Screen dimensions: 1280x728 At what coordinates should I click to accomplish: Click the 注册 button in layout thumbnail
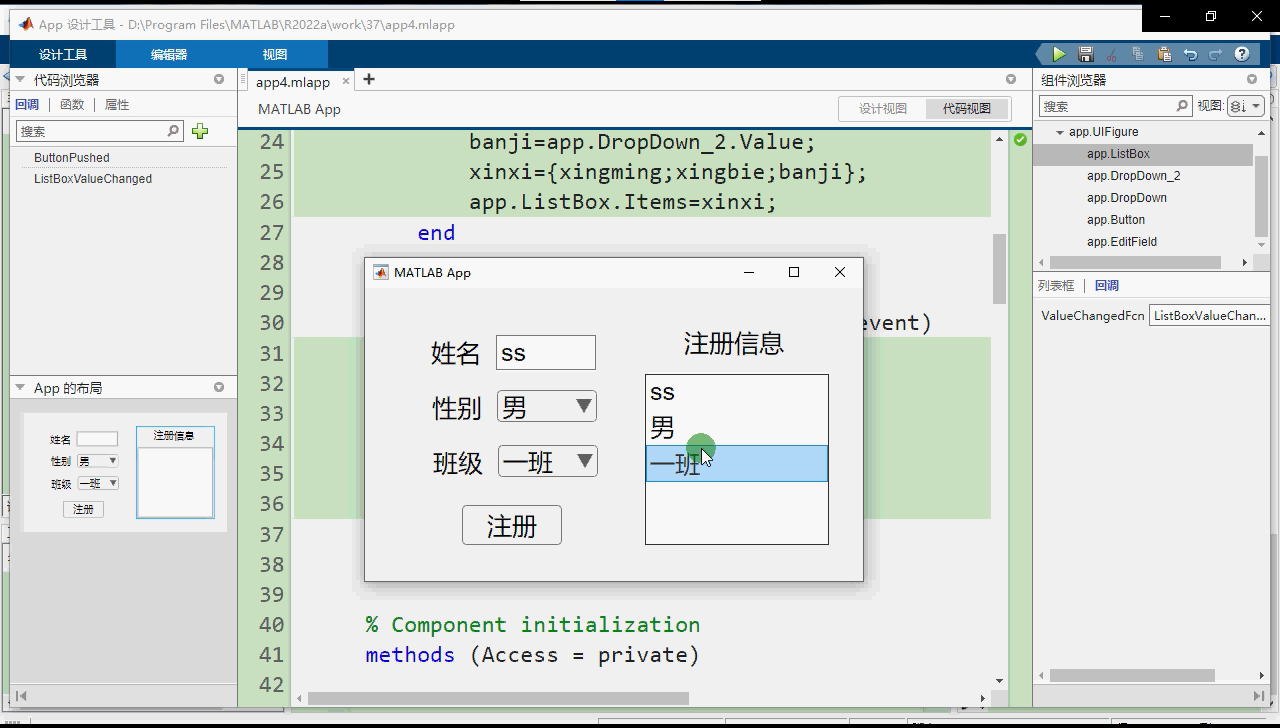click(83, 509)
